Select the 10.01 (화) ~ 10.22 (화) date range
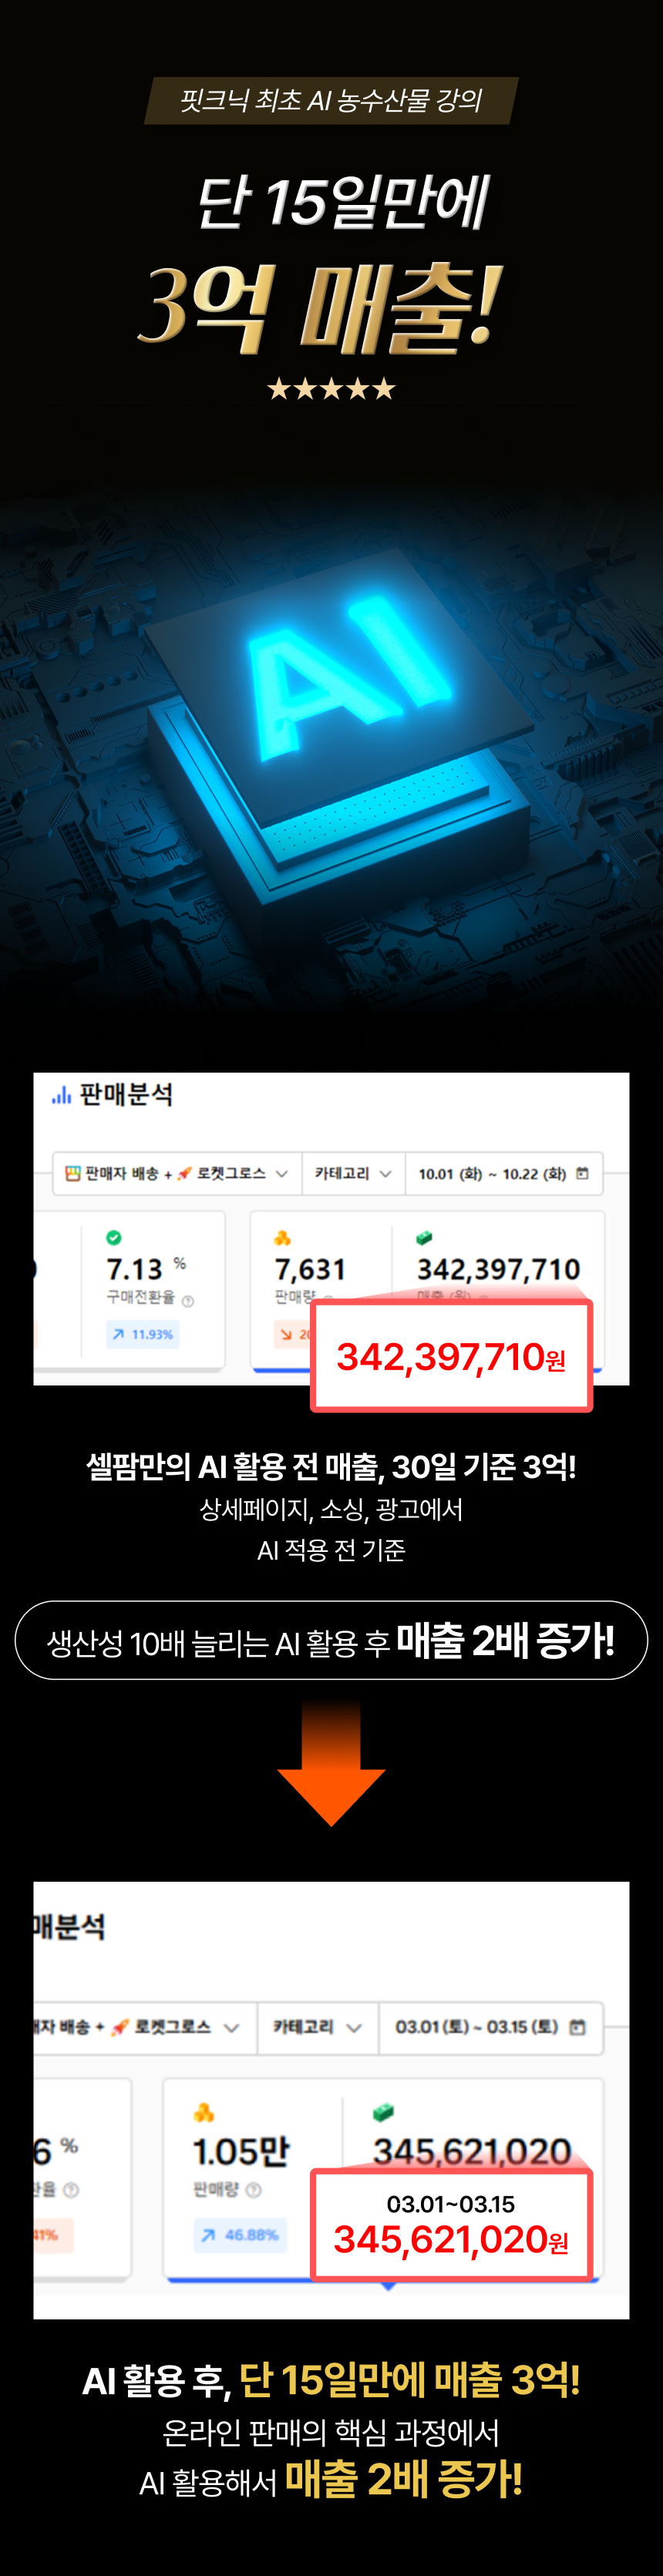Image resolution: width=663 pixels, height=2576 pixels. pyautogui.click(x=504, y=1173)
